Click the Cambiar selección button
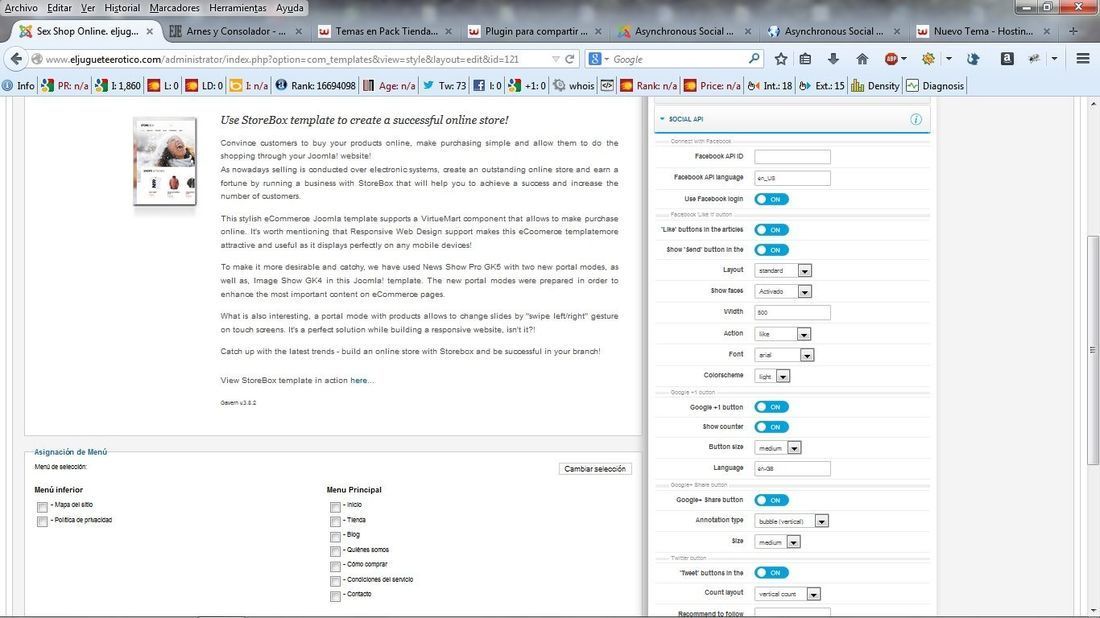 (595, 469)
